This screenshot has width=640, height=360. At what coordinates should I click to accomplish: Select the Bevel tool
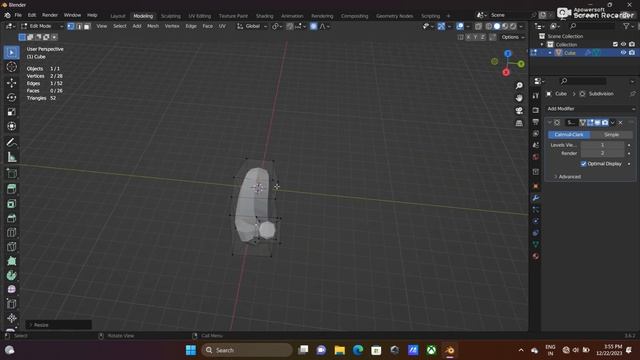(11, 218)
